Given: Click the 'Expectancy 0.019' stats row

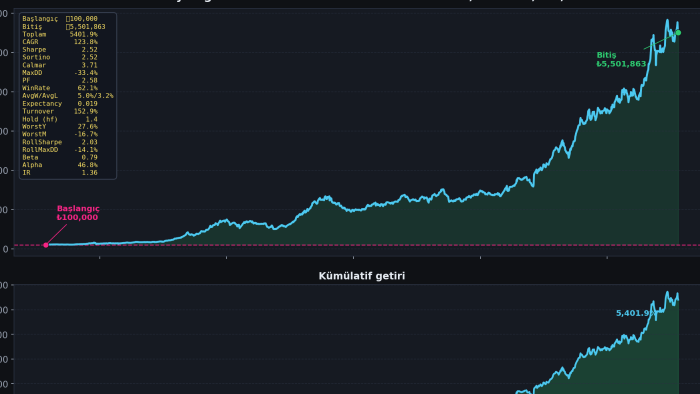Looking at the screenshot, I should [x=60, y=104].
